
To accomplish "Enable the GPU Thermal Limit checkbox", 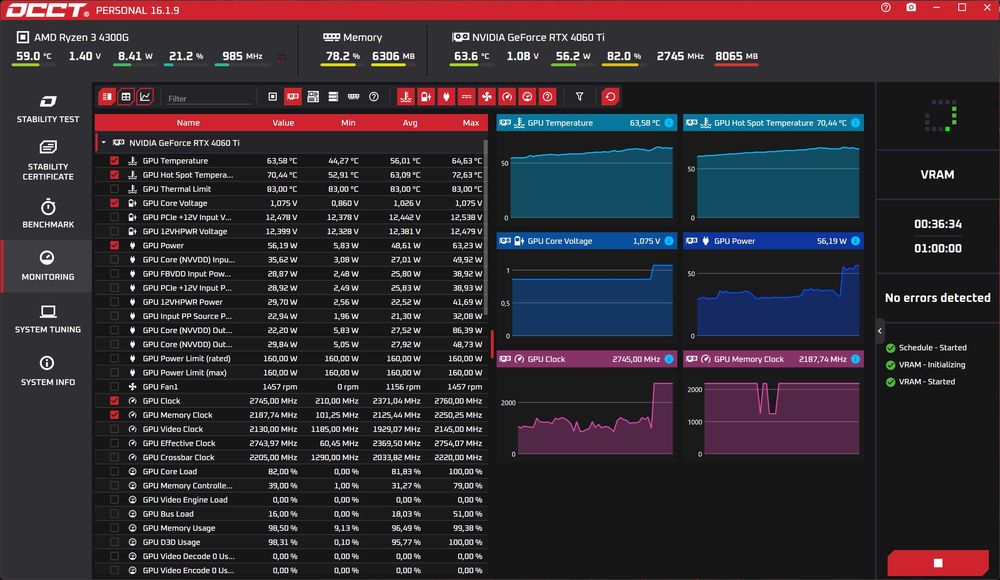I will [114, 189].
